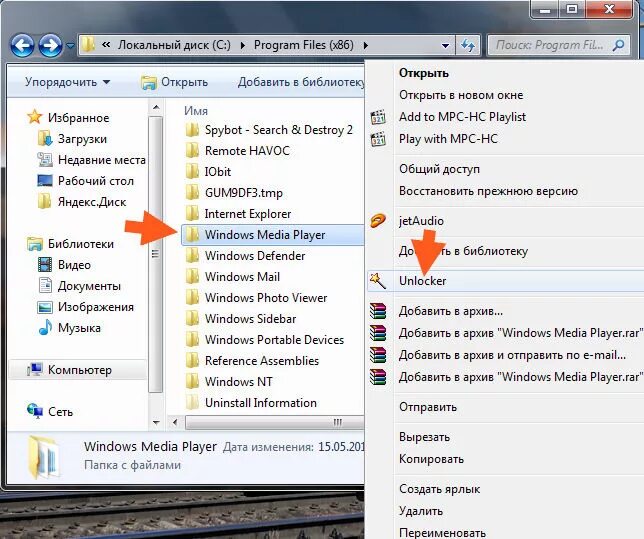Expand arrow after Локальный диск (C:) breadcrumb

click(x=243, y=45)
